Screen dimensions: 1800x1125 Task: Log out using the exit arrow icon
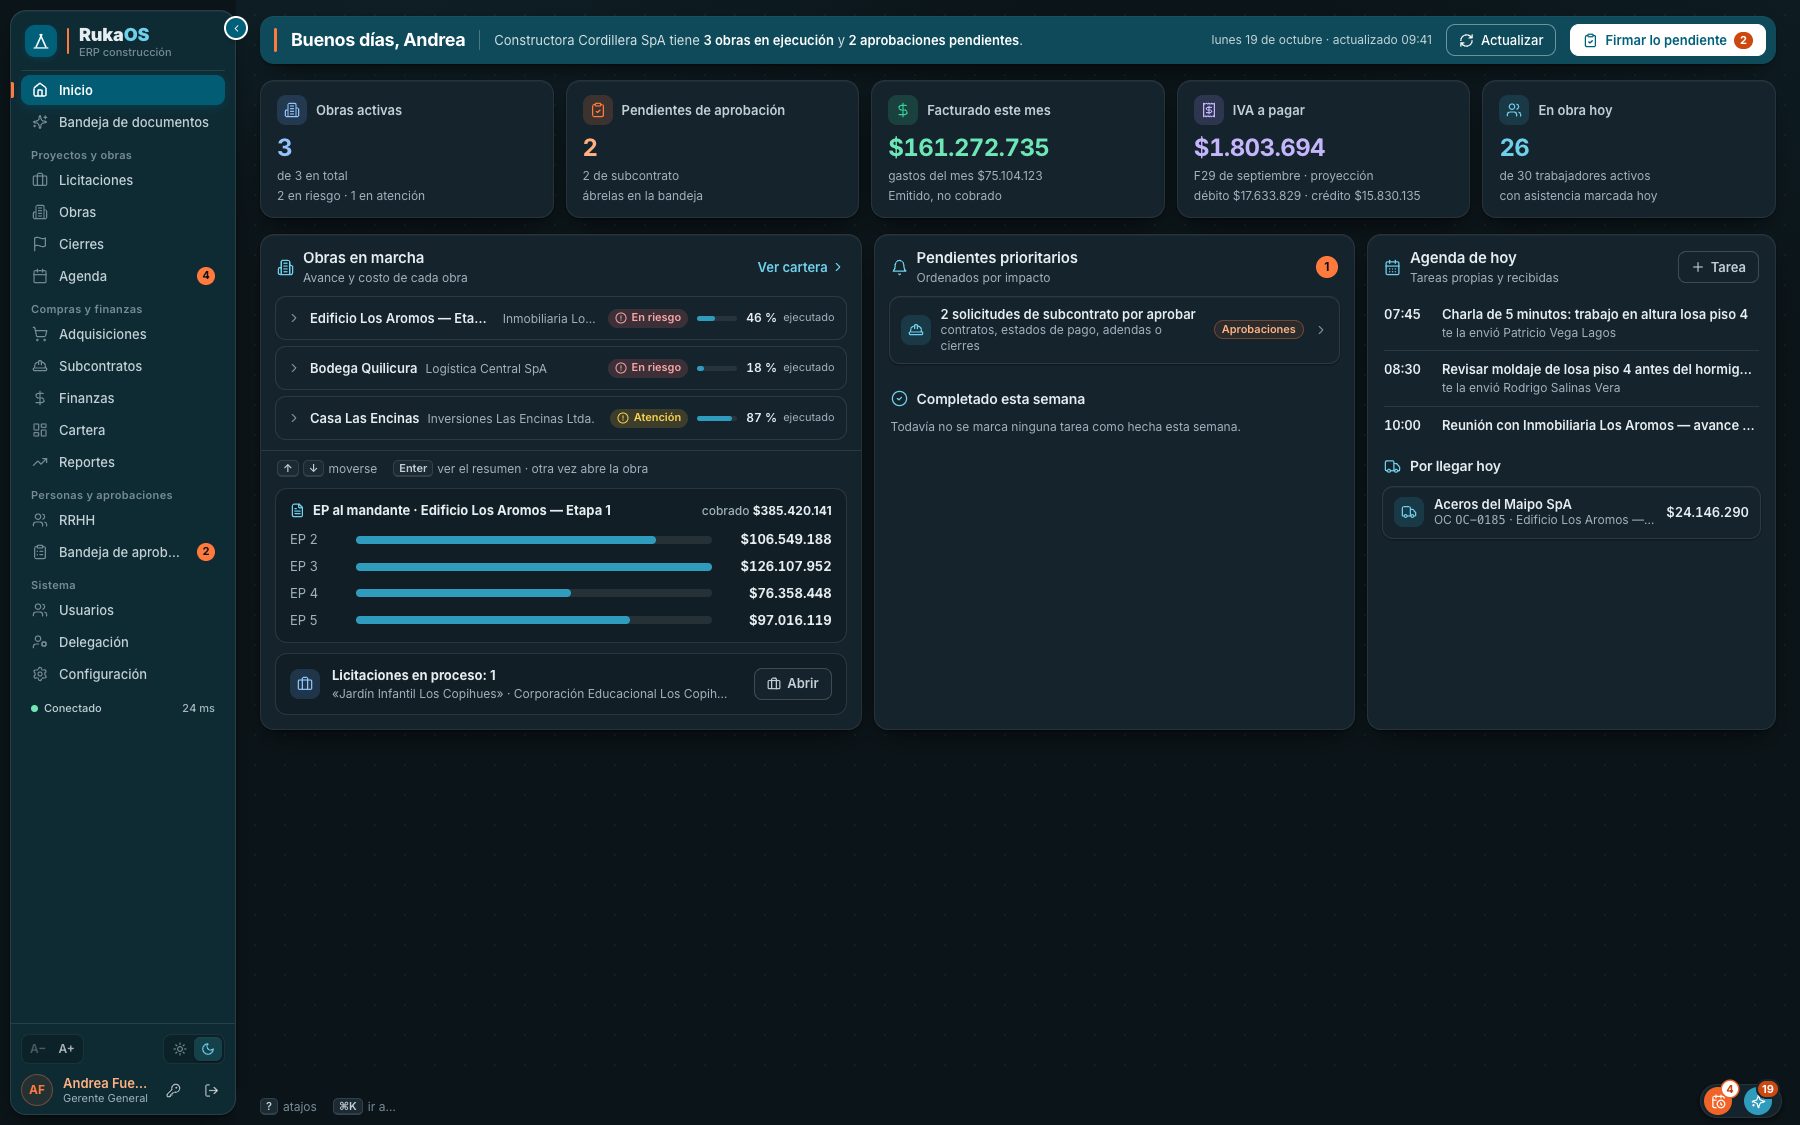(x=211, y=1090)
